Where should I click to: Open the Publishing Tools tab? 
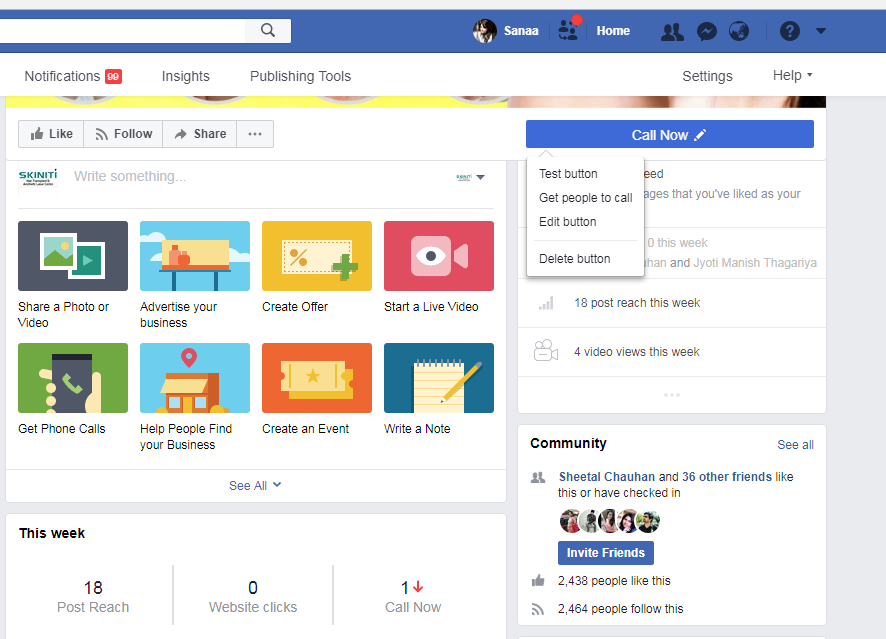coord(301,76)
